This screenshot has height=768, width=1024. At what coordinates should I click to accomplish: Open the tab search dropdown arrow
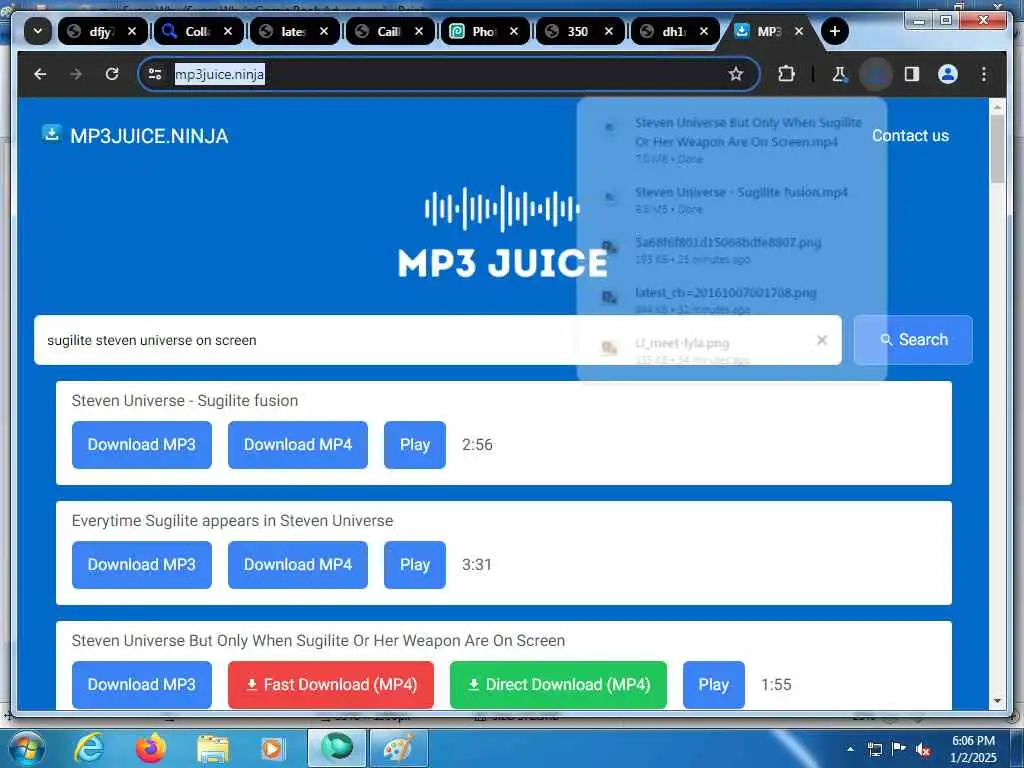click(x=38, y=31)
